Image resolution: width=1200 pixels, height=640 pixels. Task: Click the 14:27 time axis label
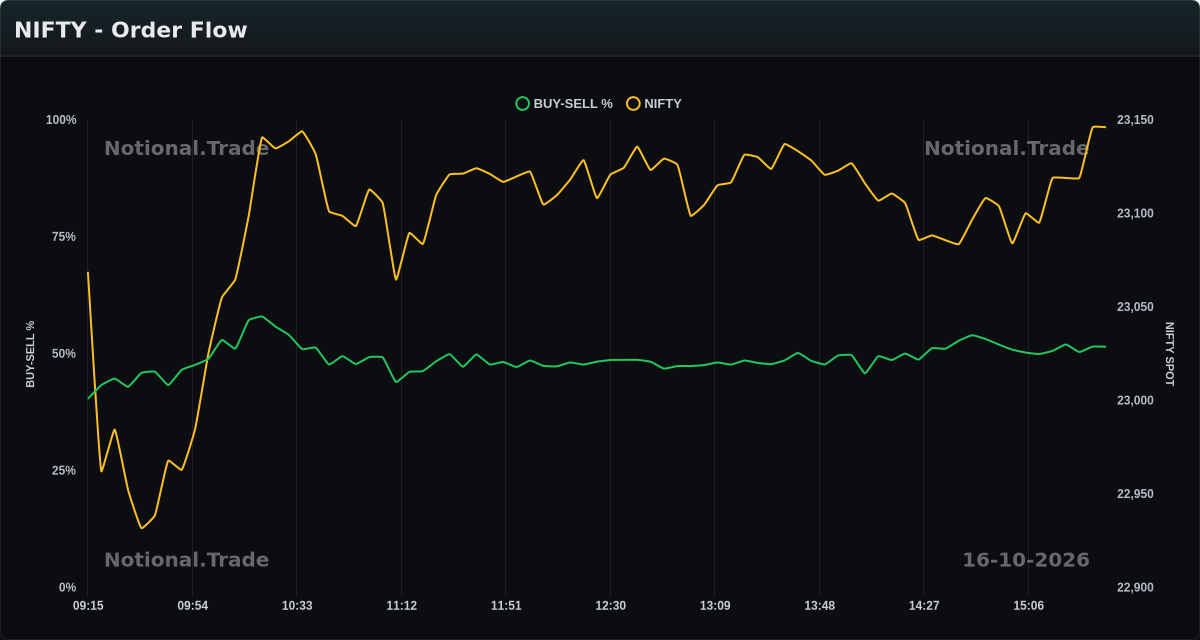click(924, 606)
